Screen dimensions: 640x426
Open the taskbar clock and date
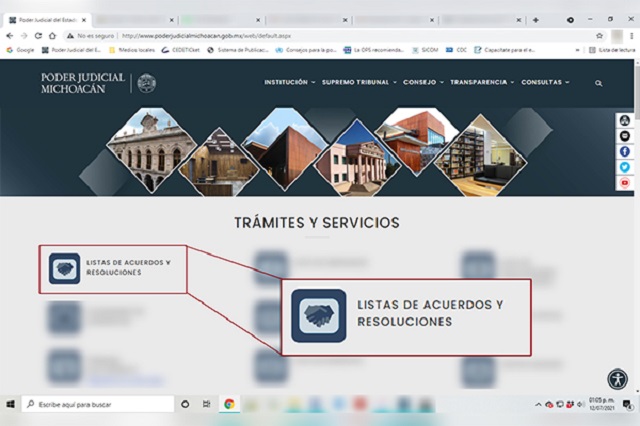602,404
